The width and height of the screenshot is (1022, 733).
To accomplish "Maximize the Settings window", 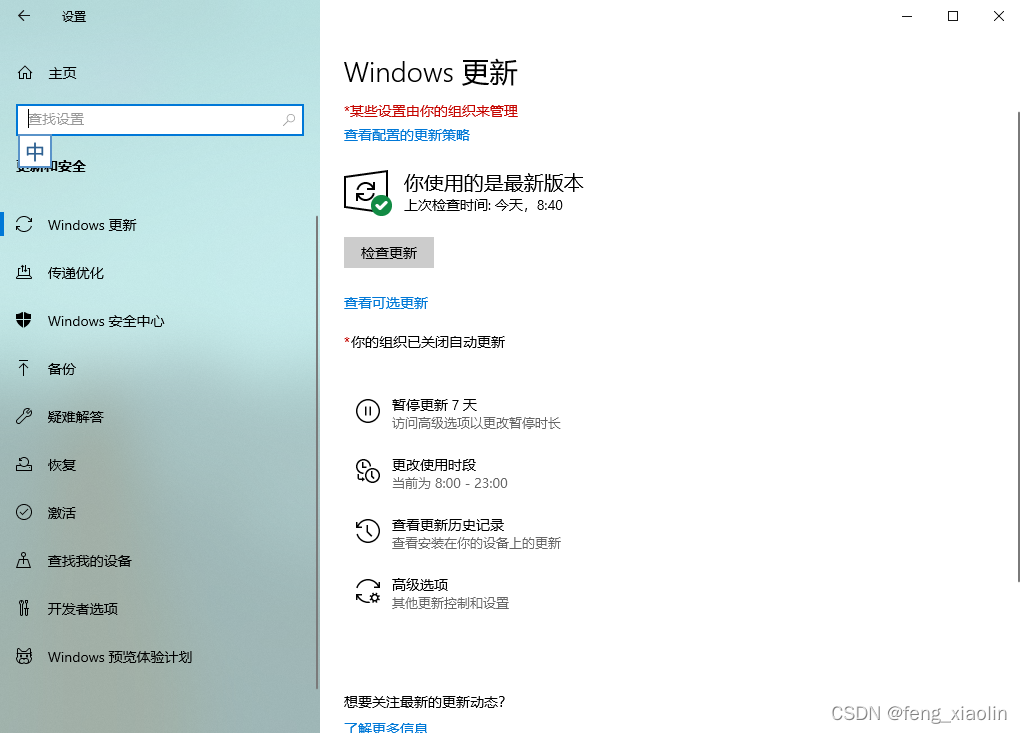I will [953, 16].
